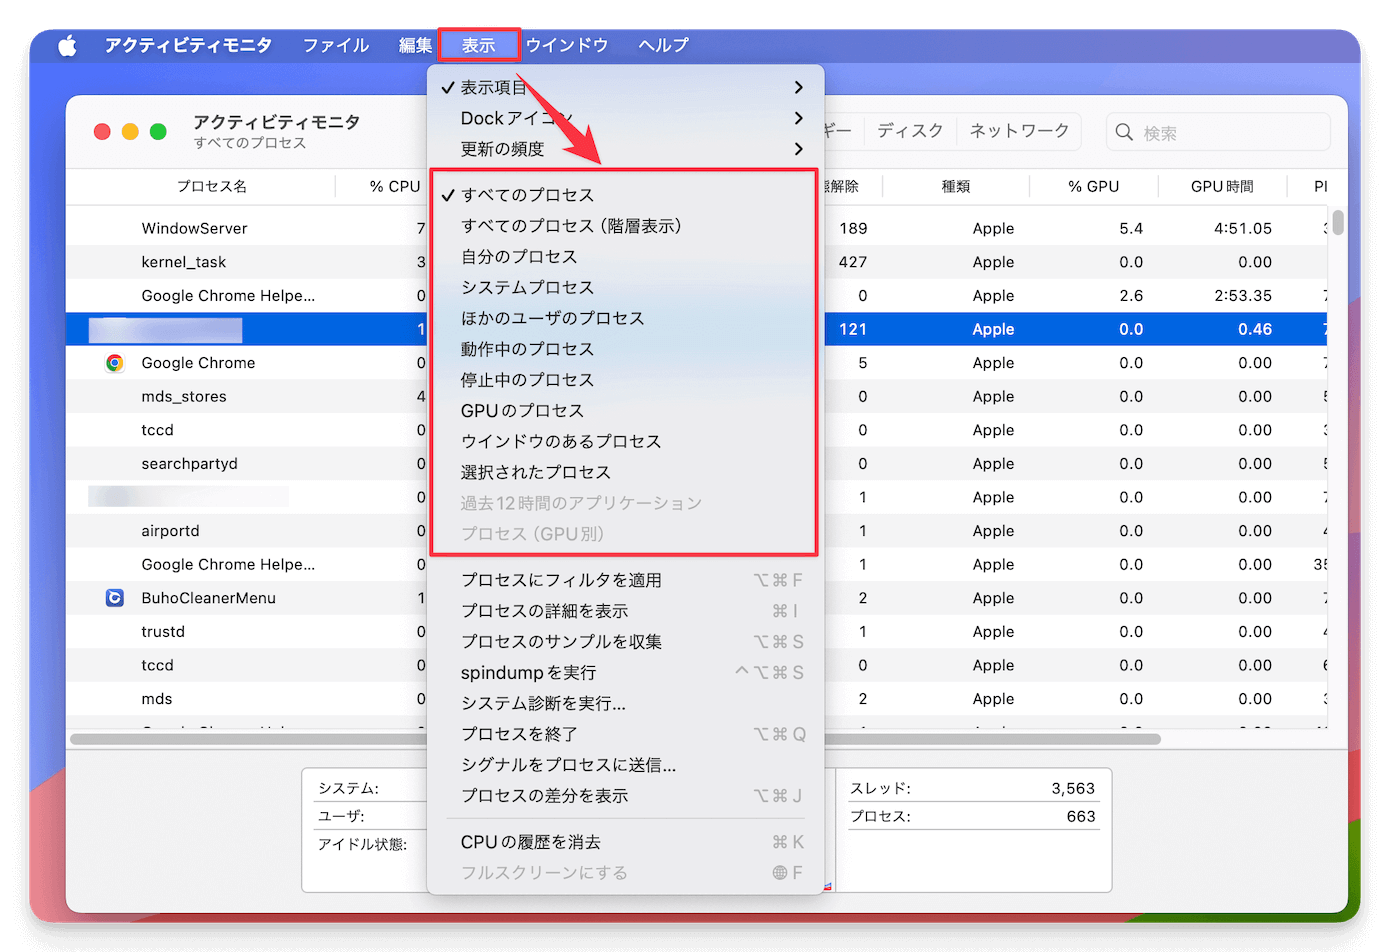Run spindump を実行 command
Image resolution: width=1390 pixels, height=952 pixels.
tap(625, 673)
